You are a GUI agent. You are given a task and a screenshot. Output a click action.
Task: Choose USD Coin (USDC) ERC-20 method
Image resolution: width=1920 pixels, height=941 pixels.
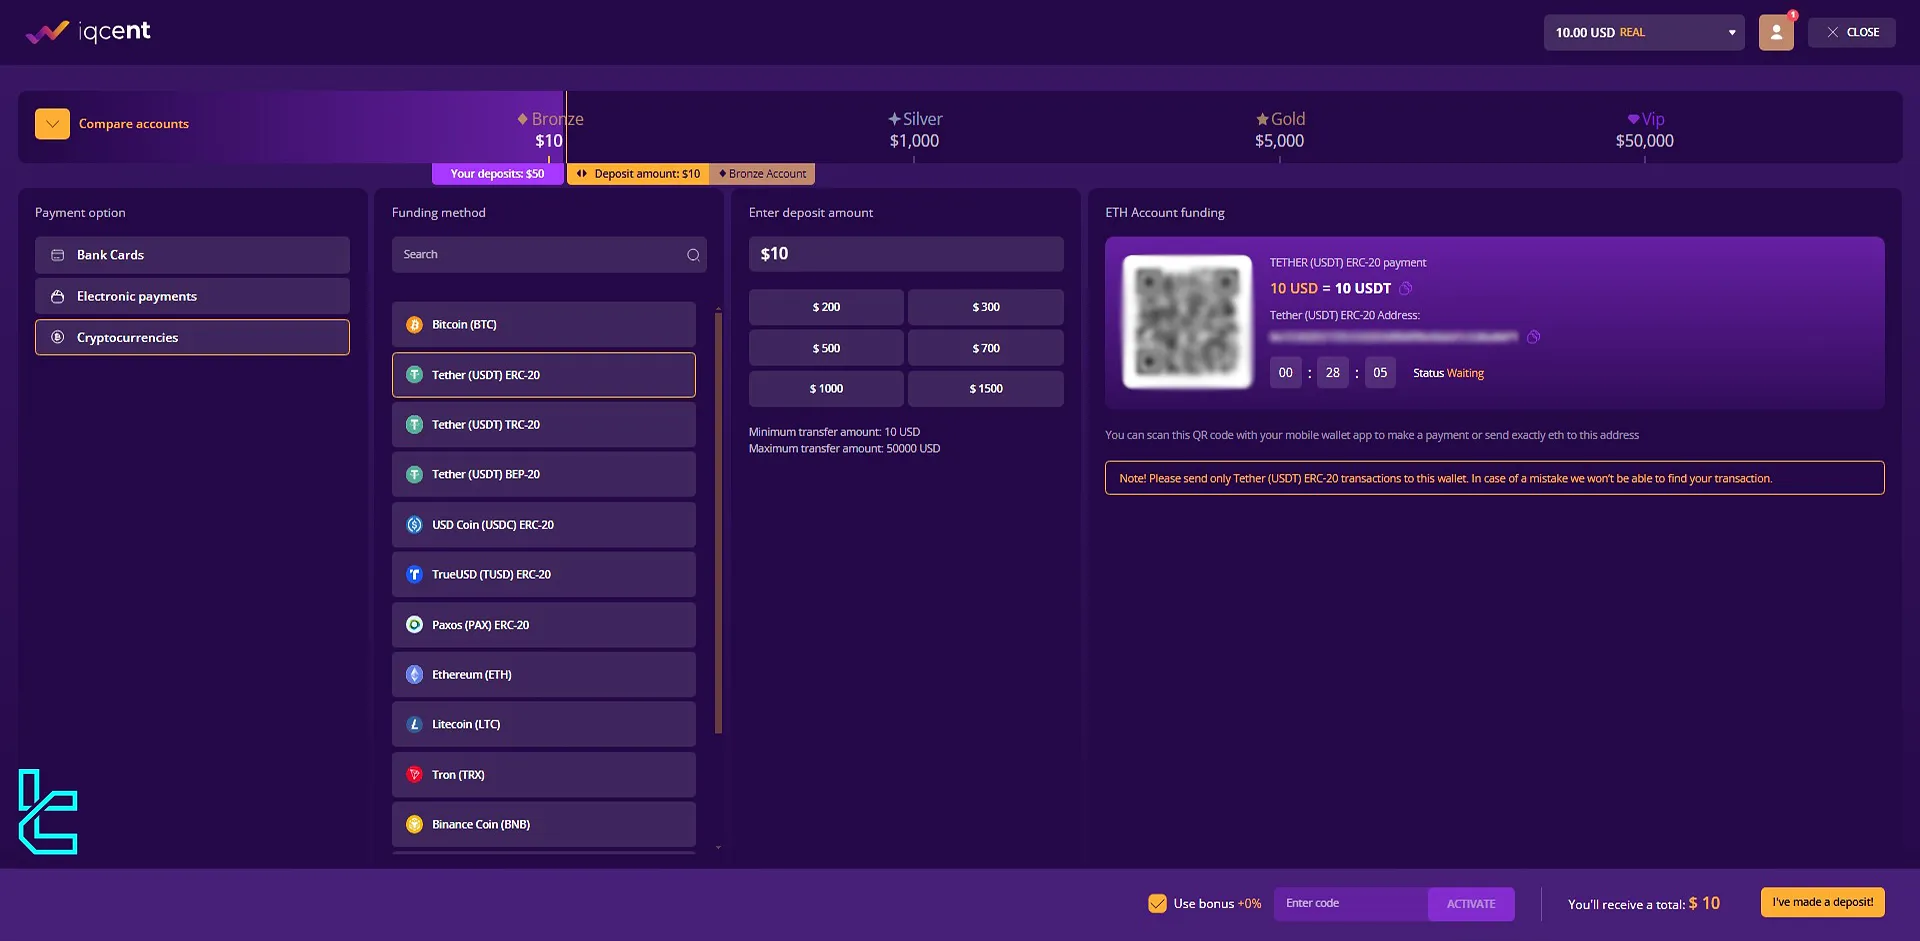(x=544, y=525)
